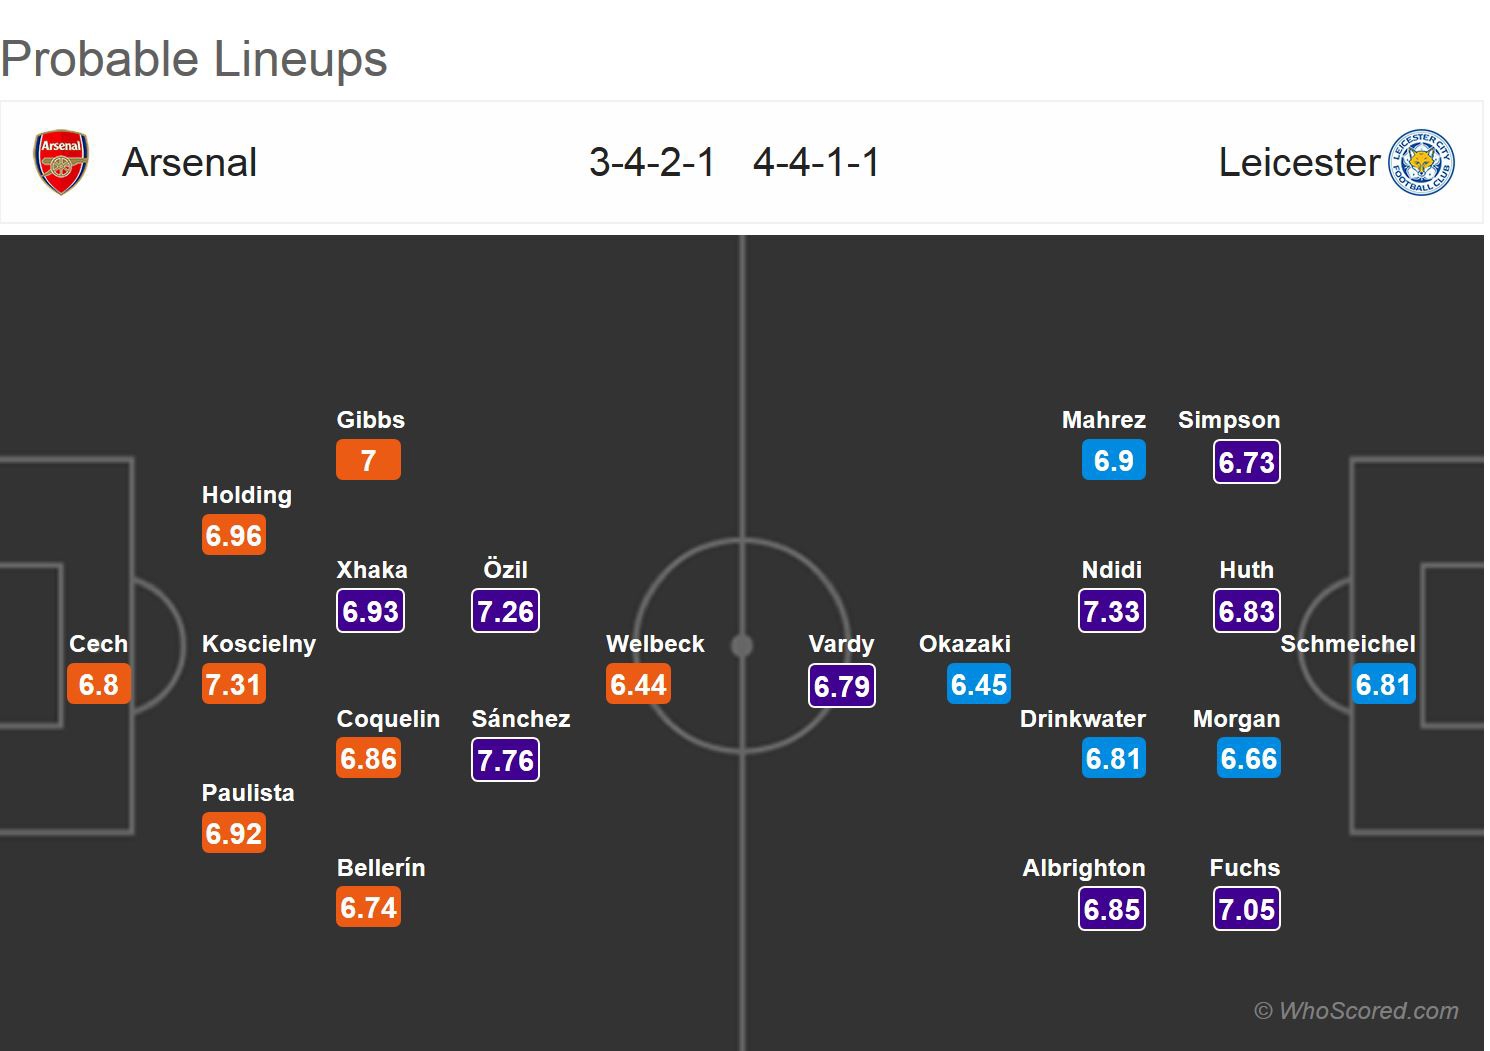The height and width of the screenshot is (1051, 1490).
Task: Click the Probable Lineups heading
Action: [x=194, y=59]
